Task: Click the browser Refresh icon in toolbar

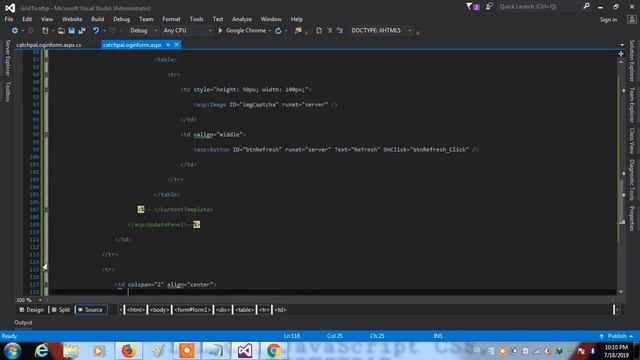Action: click(278, 31)
